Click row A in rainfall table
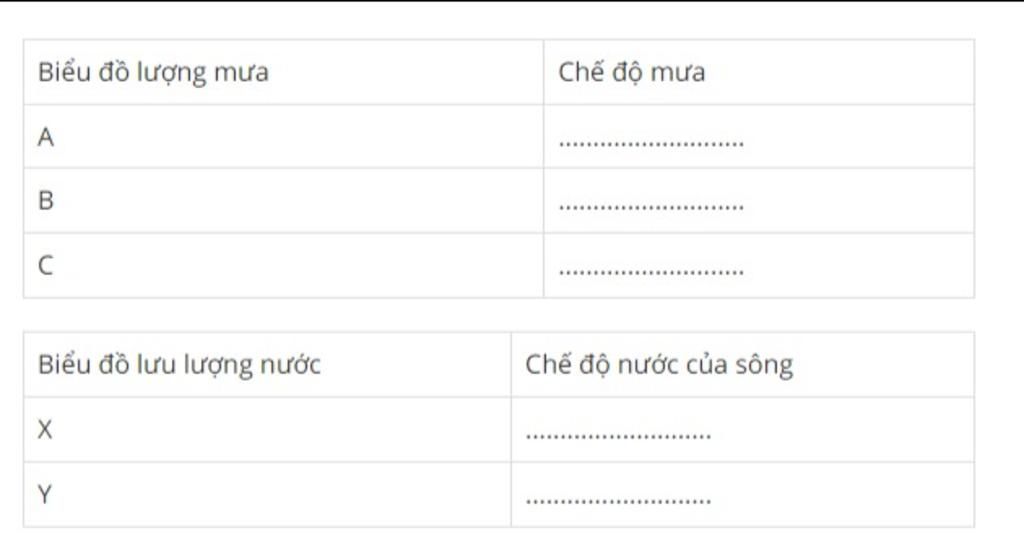This screenshot has width=1024, height=546. [x=499, y=136]
